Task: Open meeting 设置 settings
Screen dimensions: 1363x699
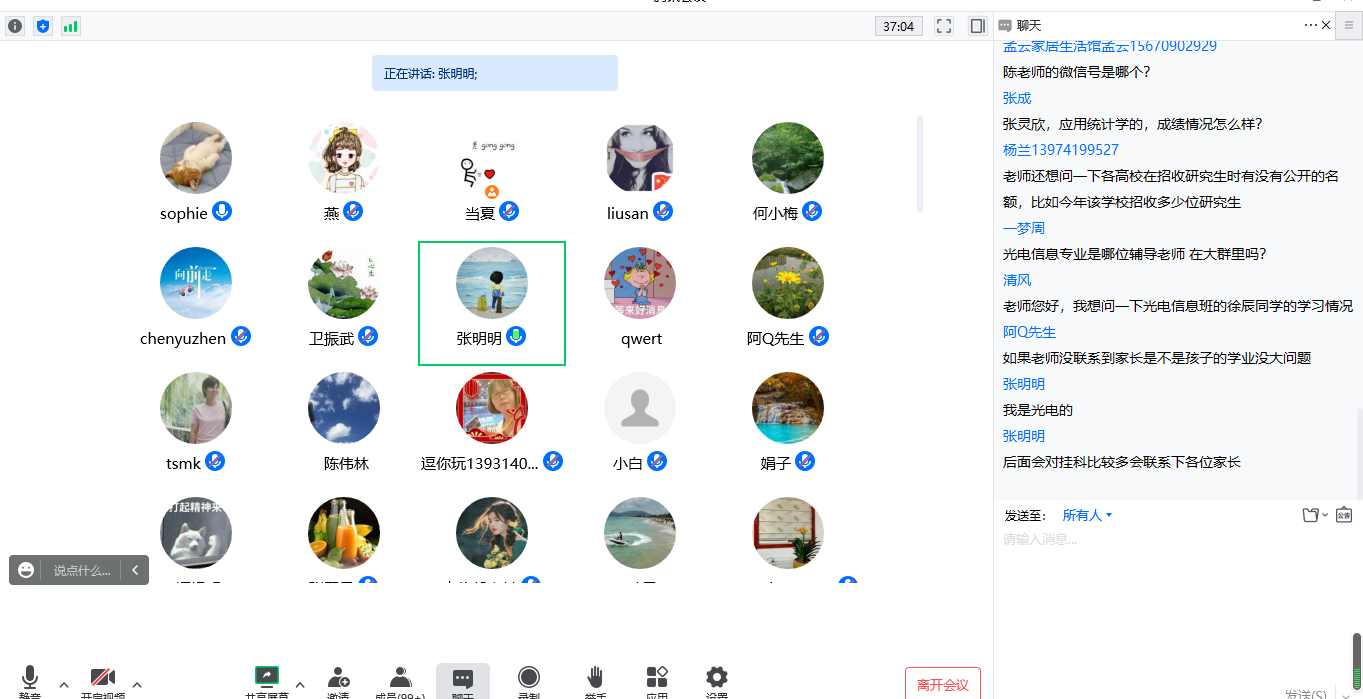Action: click(x=716, y=678)
